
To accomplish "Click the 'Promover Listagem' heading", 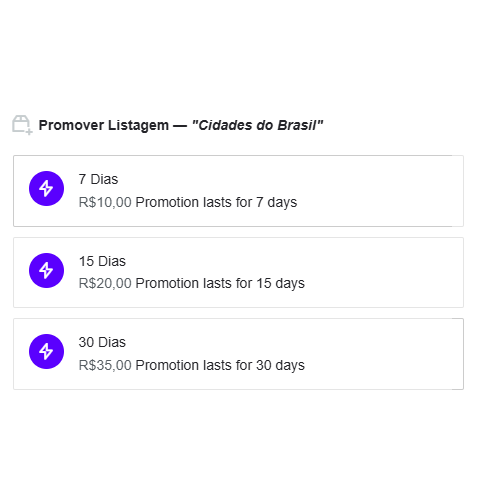I will pos(104,125).
